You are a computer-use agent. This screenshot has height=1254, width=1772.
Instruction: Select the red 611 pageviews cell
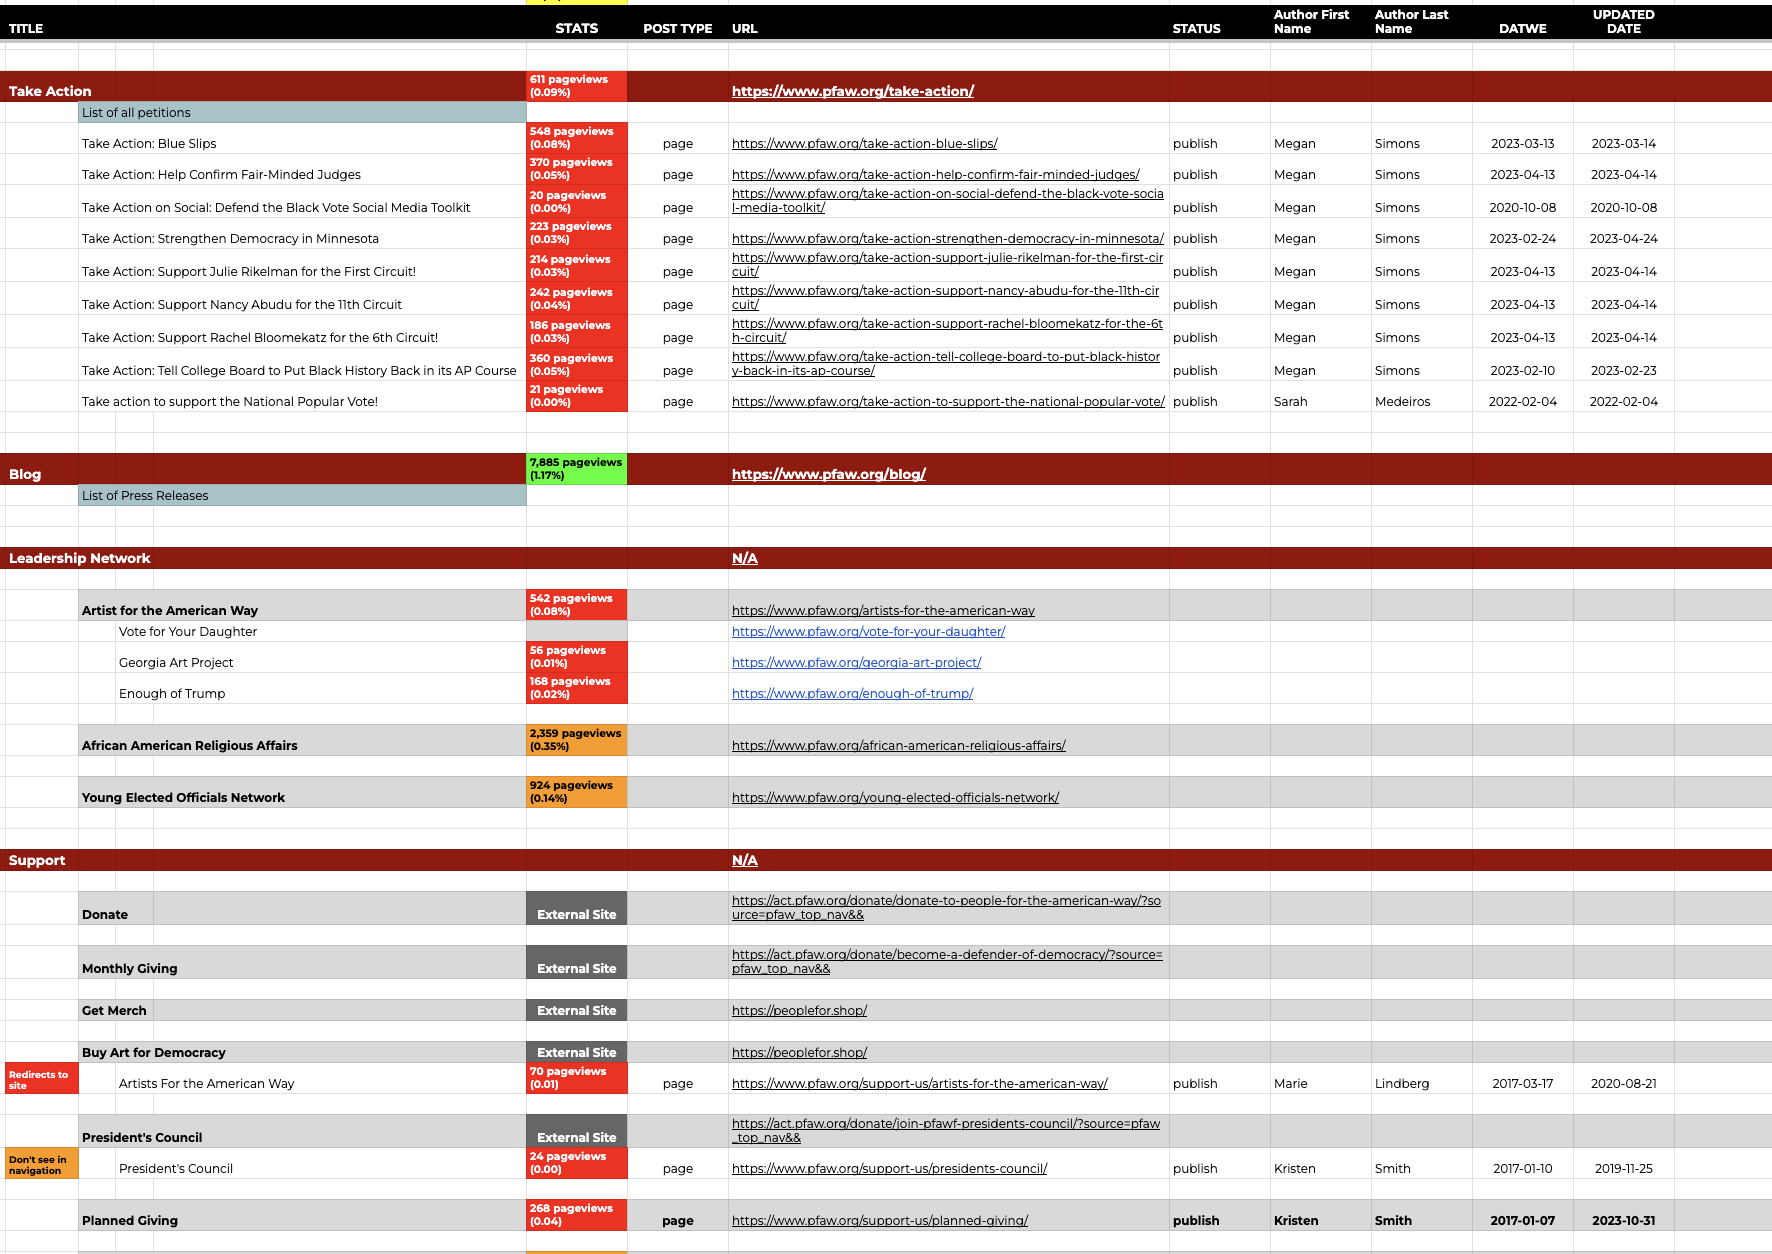[x=576, y=86]
